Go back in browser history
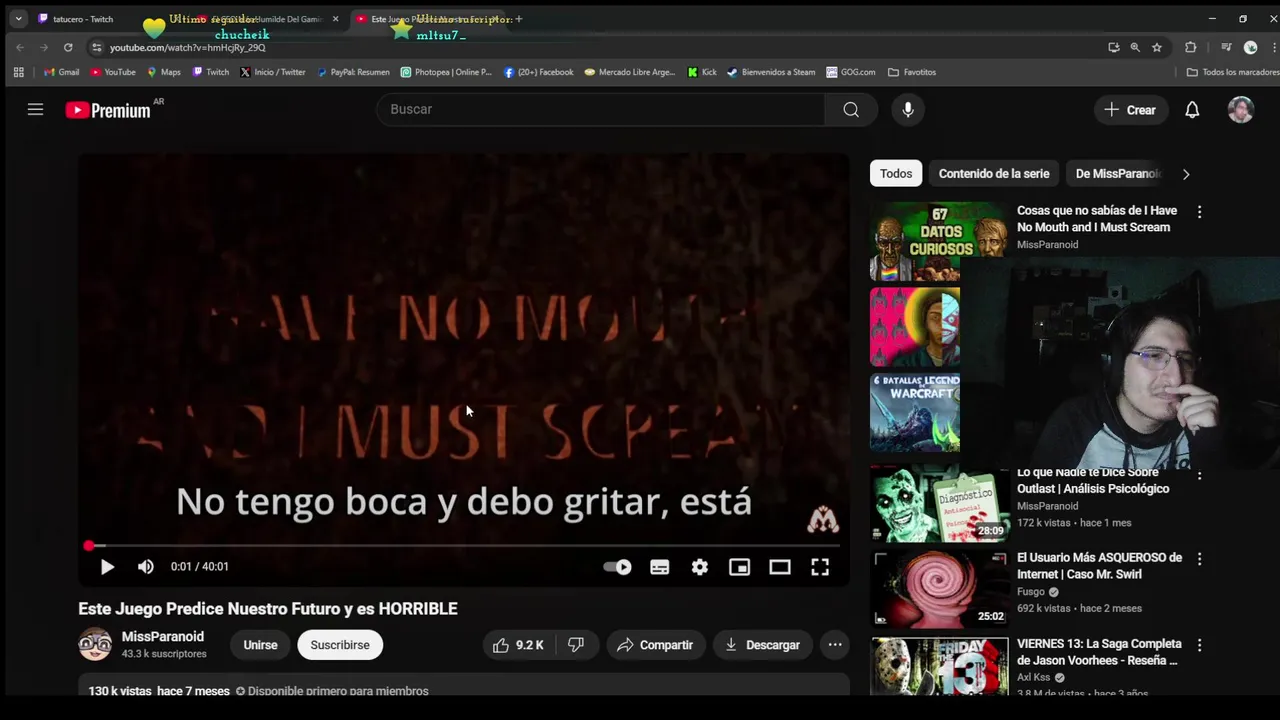Viewport: 1280px width, 720px height. 20,47
